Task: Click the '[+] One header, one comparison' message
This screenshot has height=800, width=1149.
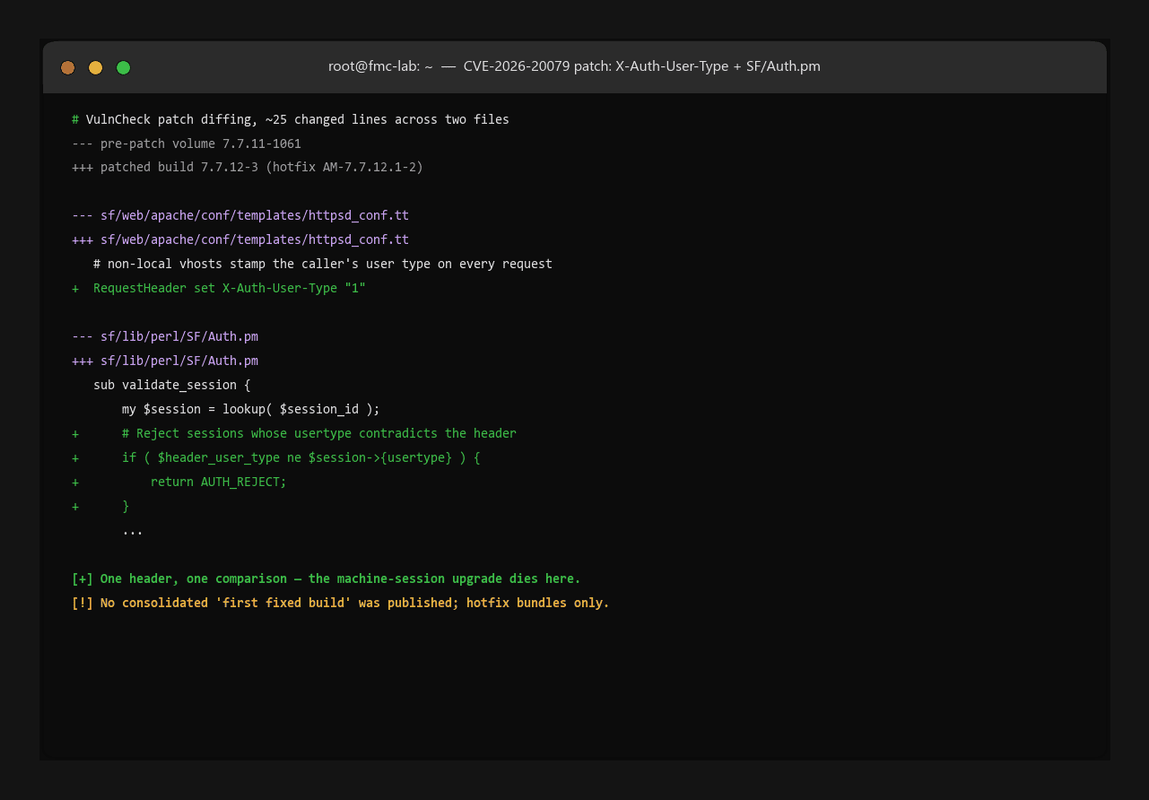Action: (x=326, y=579)
